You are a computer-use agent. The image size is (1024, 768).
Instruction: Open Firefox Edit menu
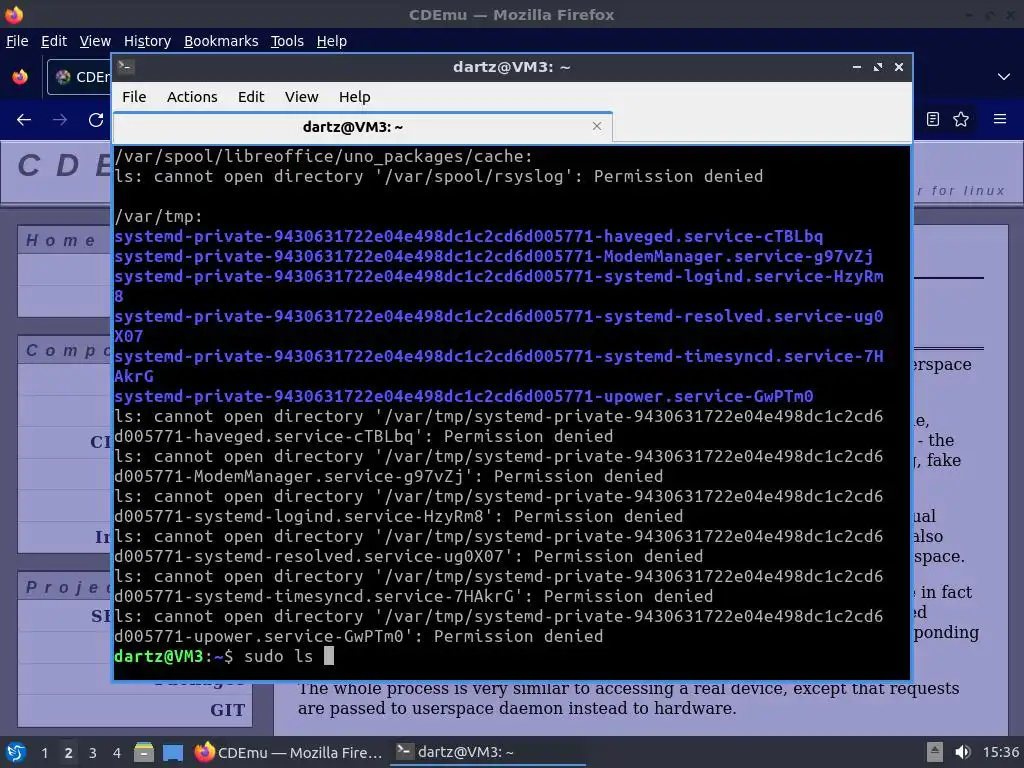point(54,41)
